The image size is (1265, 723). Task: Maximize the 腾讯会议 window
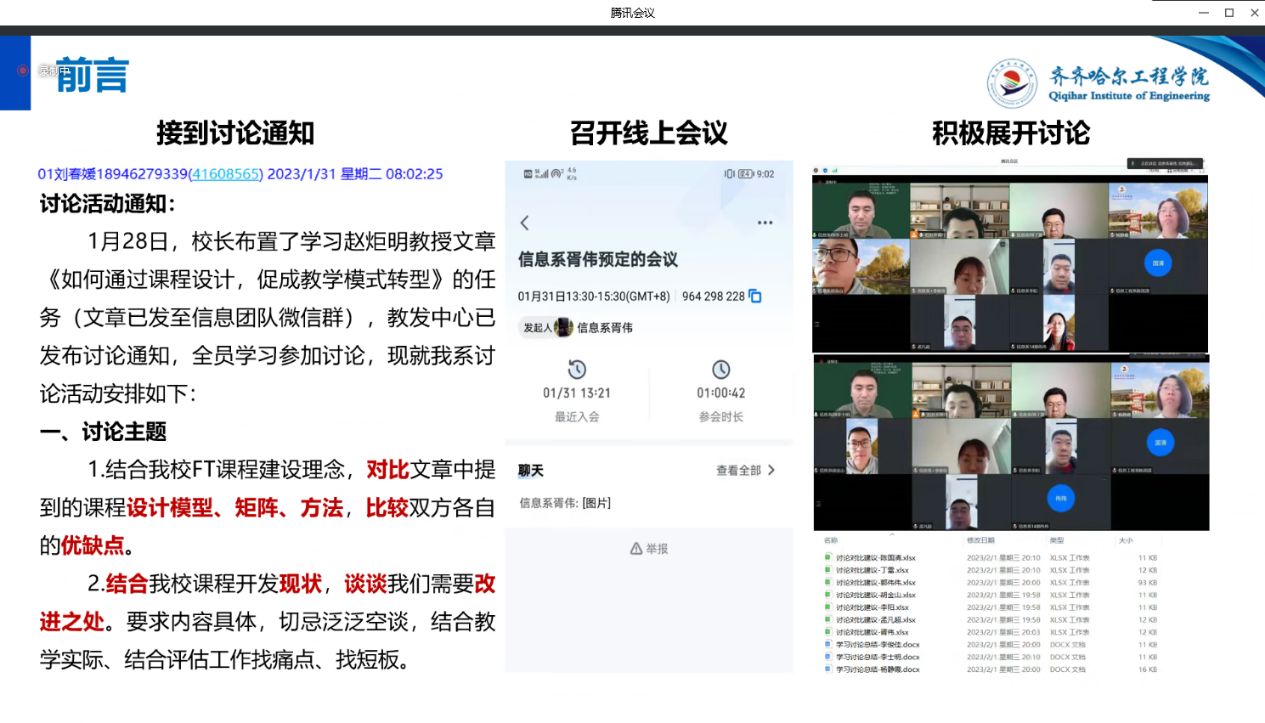tap(1229, 12)
